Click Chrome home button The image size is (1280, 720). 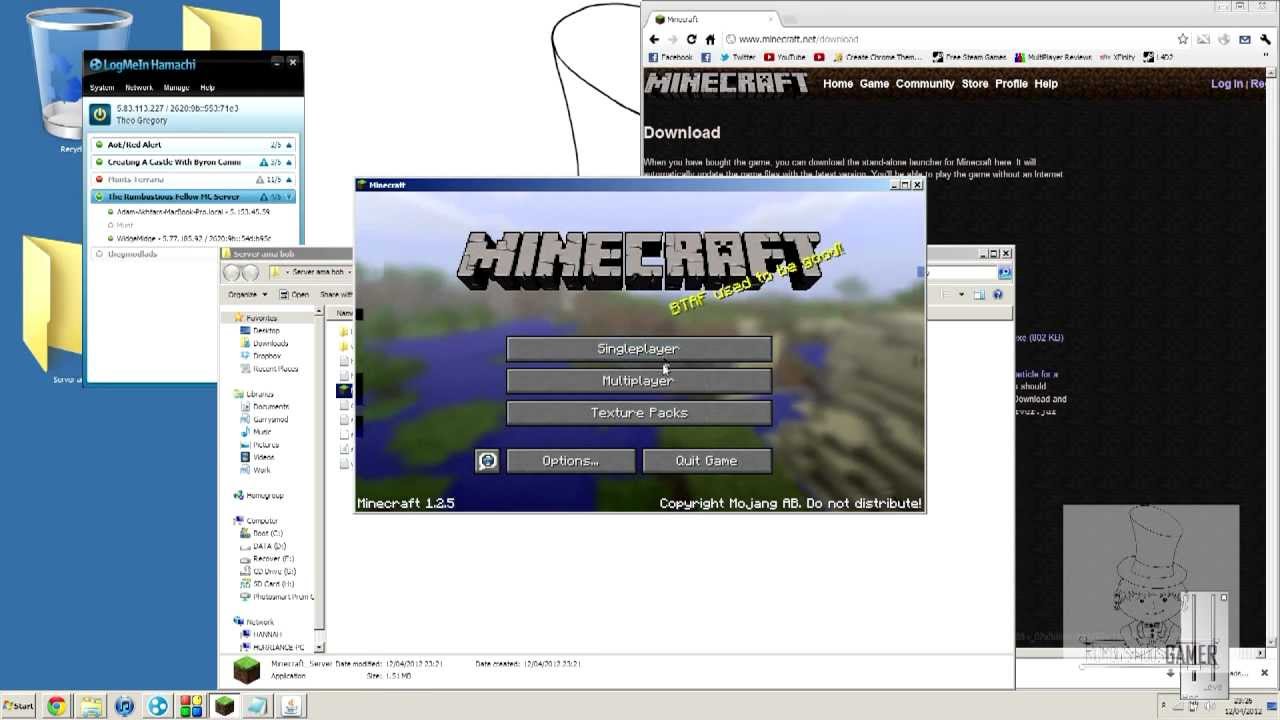click(x=710, y=39)
